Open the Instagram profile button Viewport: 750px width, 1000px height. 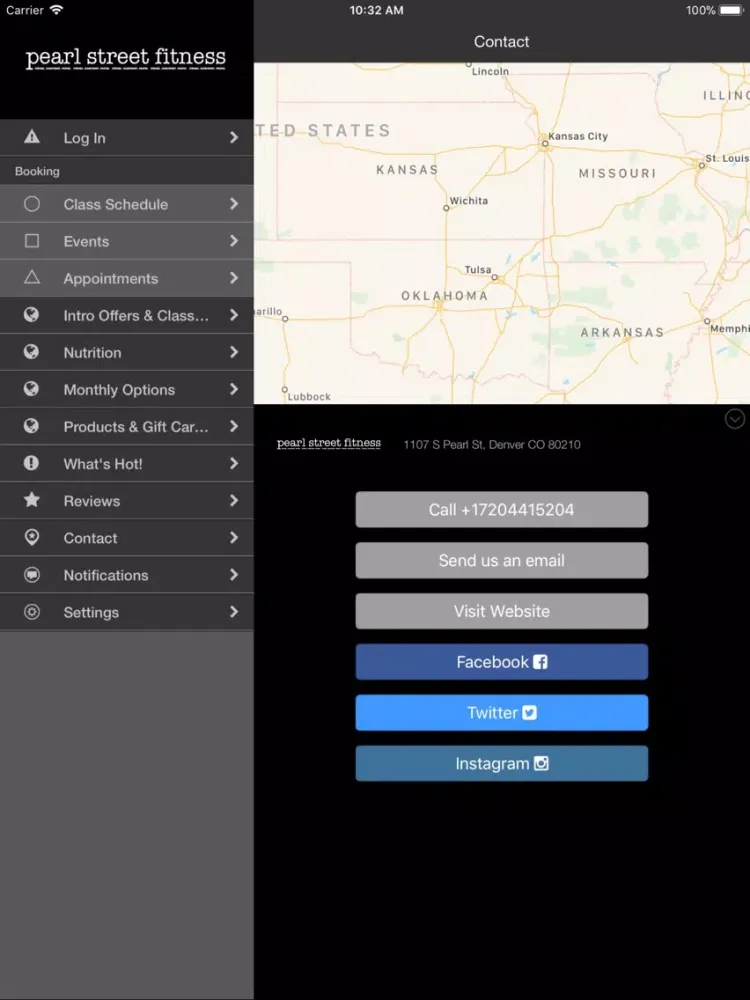pyautogui.click(x=501, y=763)
